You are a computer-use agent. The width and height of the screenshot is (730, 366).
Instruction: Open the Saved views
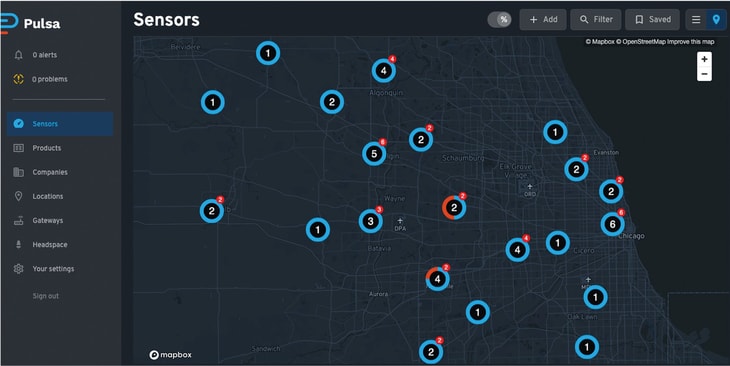pyautogui.click(x=653, y=20)
